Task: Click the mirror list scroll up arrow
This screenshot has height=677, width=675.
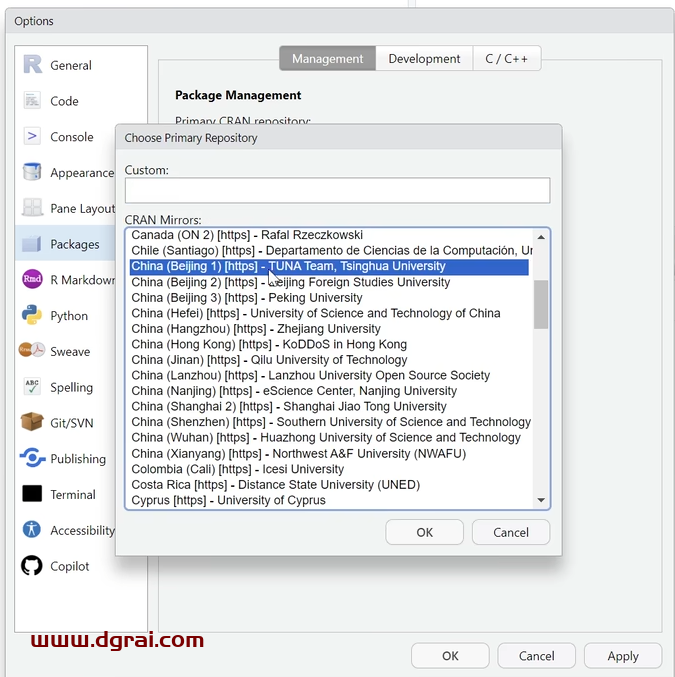Action: point(541,237)
